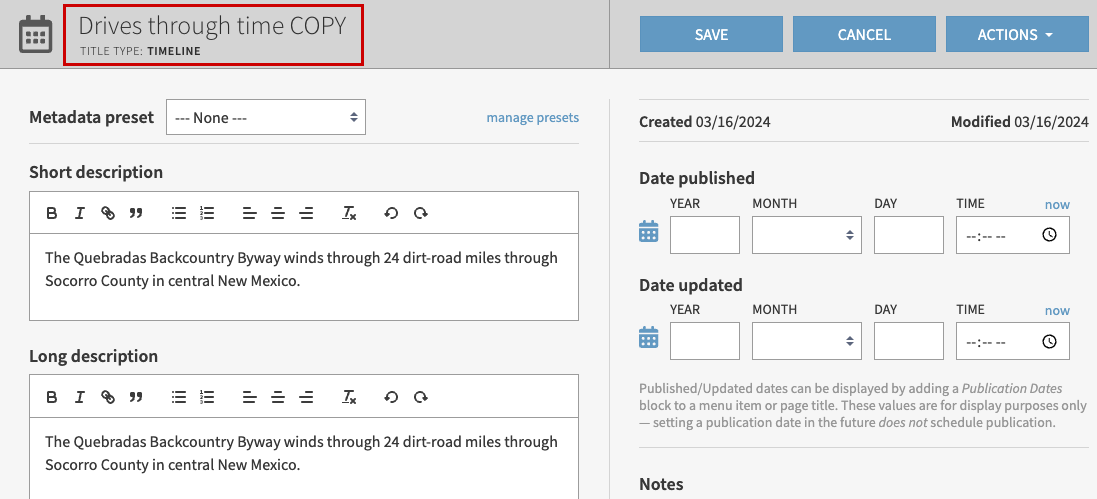This screenshot has width=1097, height=499.
Task: Add bulleted list in Short description editor
Action: [179, 213]
